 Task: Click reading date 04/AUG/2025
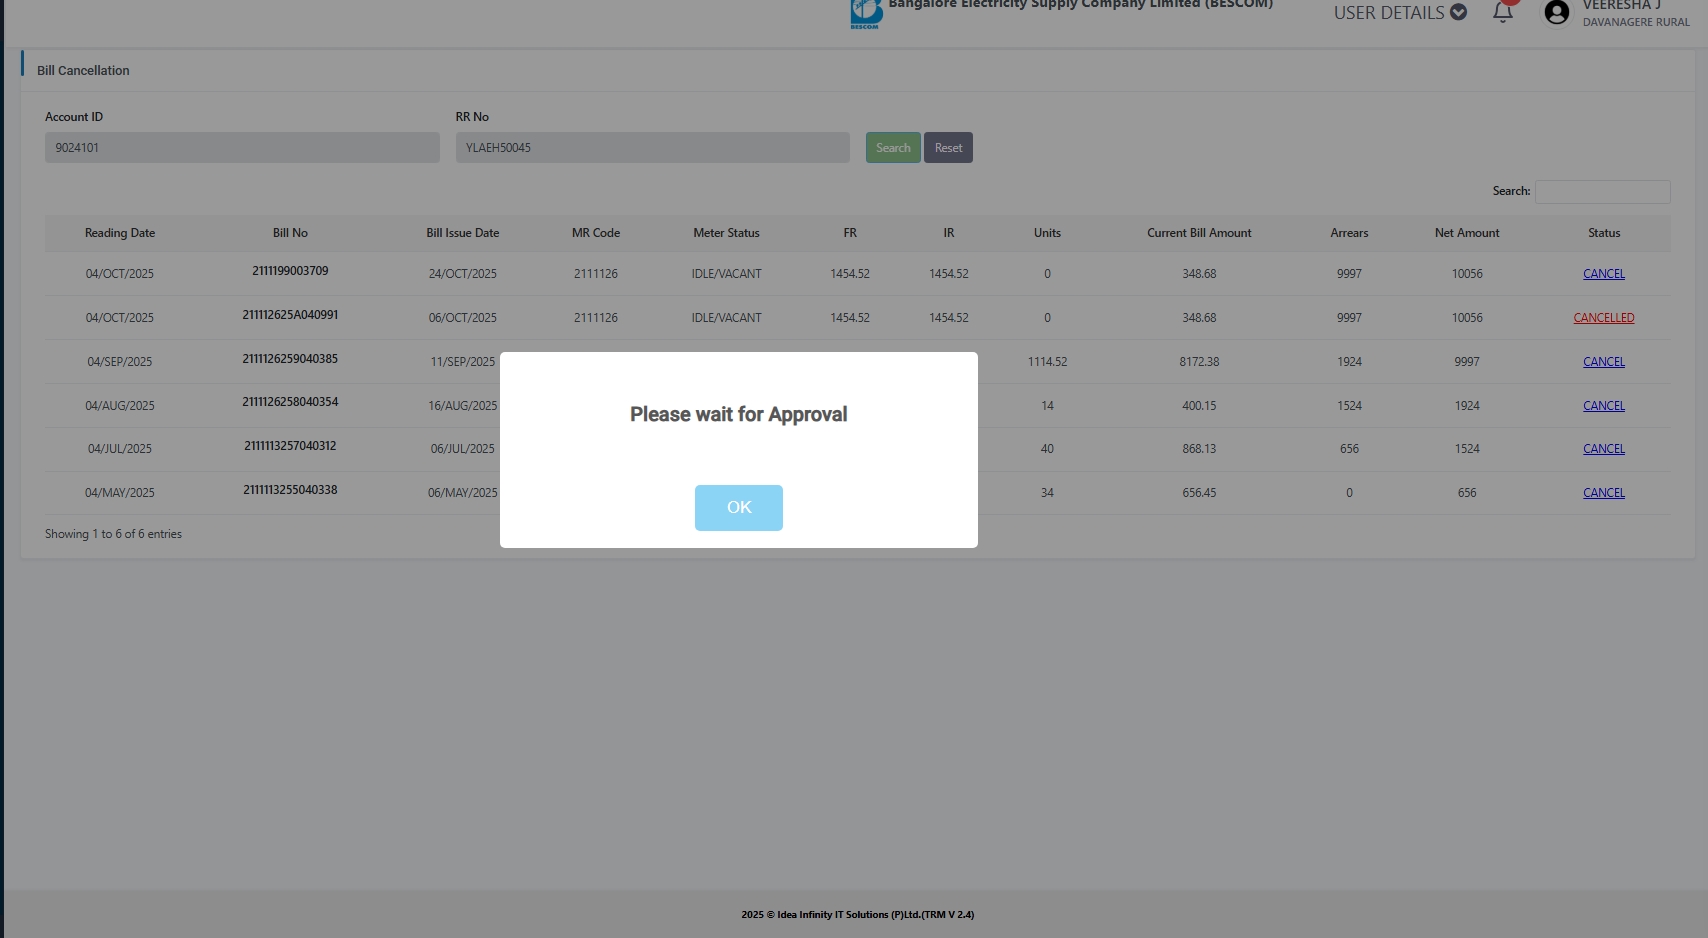(120, 406)
